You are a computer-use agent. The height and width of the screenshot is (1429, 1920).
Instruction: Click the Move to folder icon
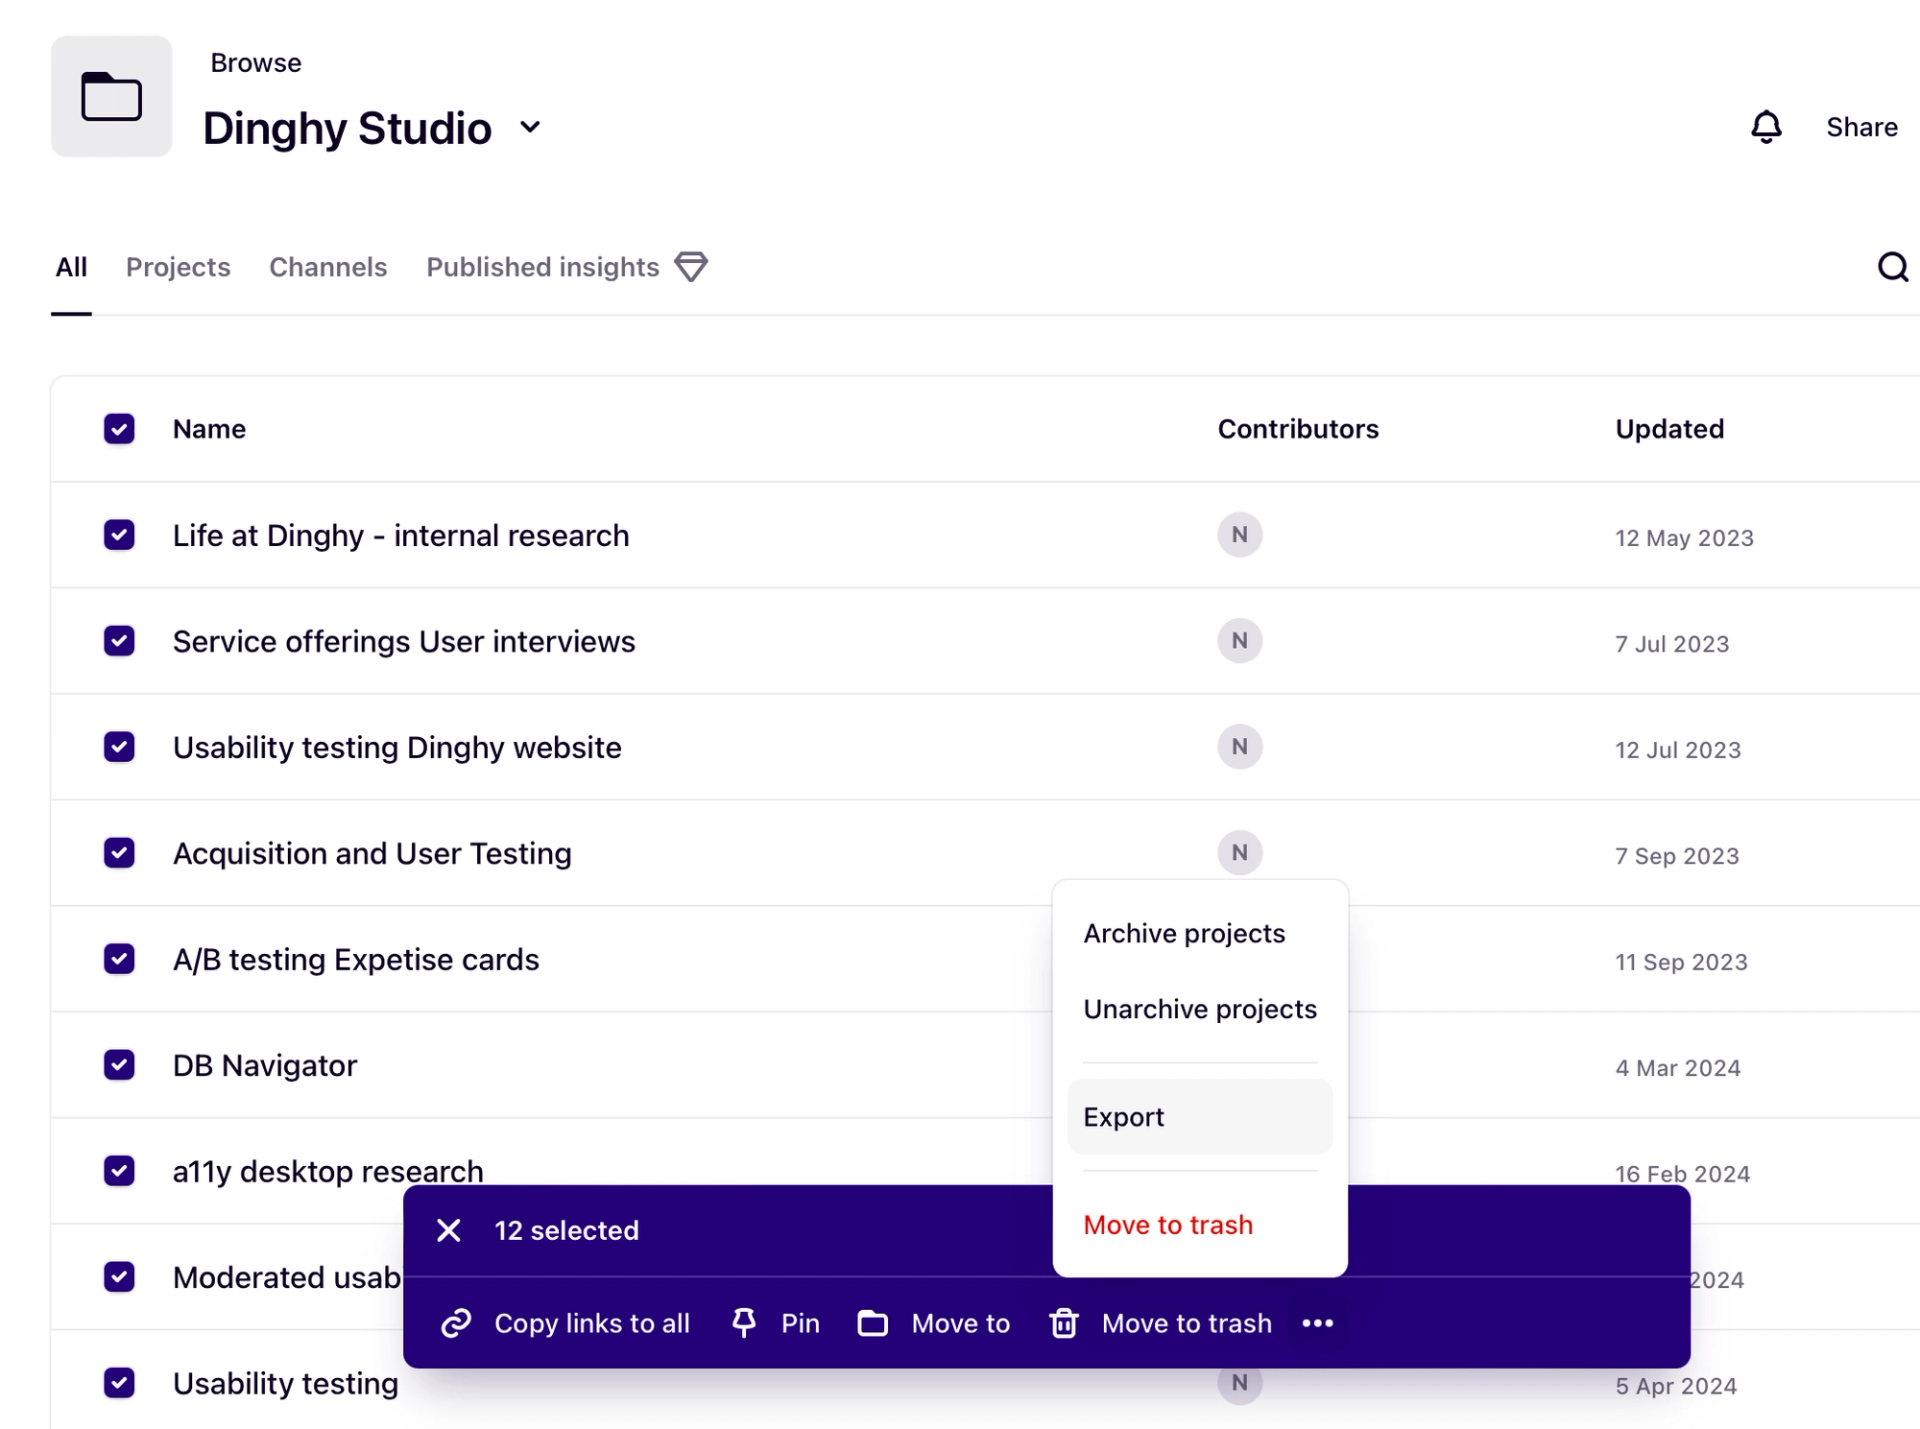tap(872, 1323)
